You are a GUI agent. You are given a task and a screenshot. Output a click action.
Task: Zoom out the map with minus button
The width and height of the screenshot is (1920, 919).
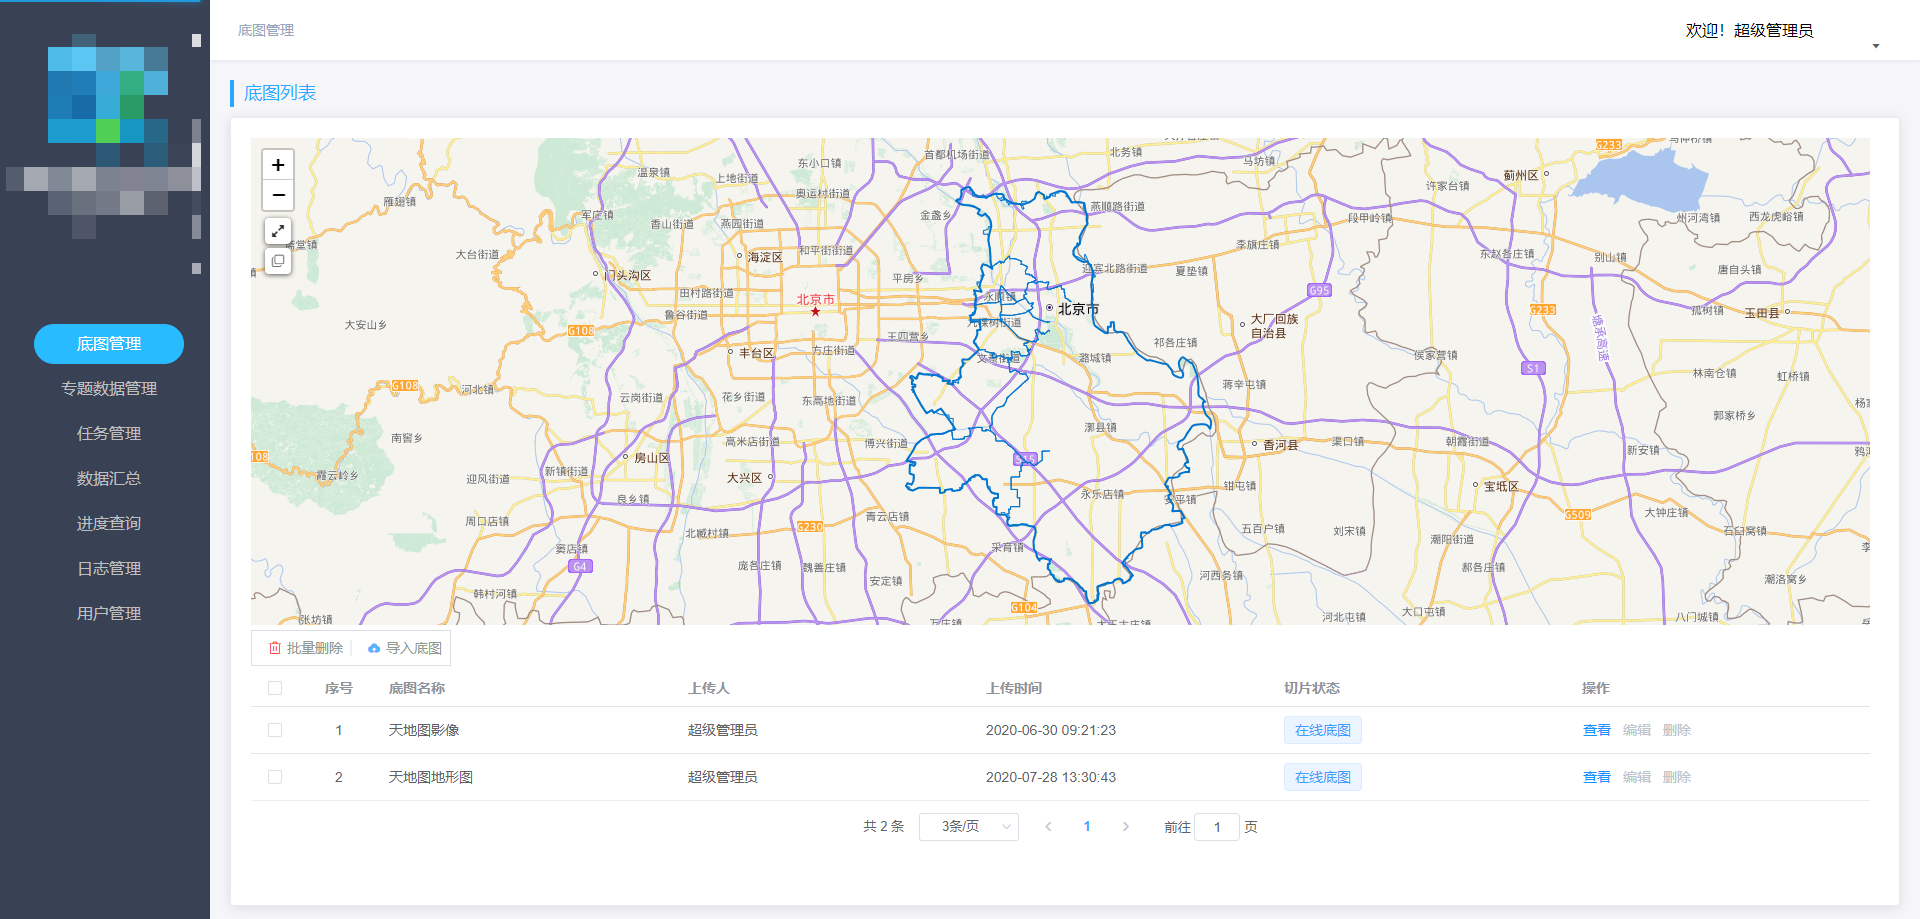pos(278,195)
